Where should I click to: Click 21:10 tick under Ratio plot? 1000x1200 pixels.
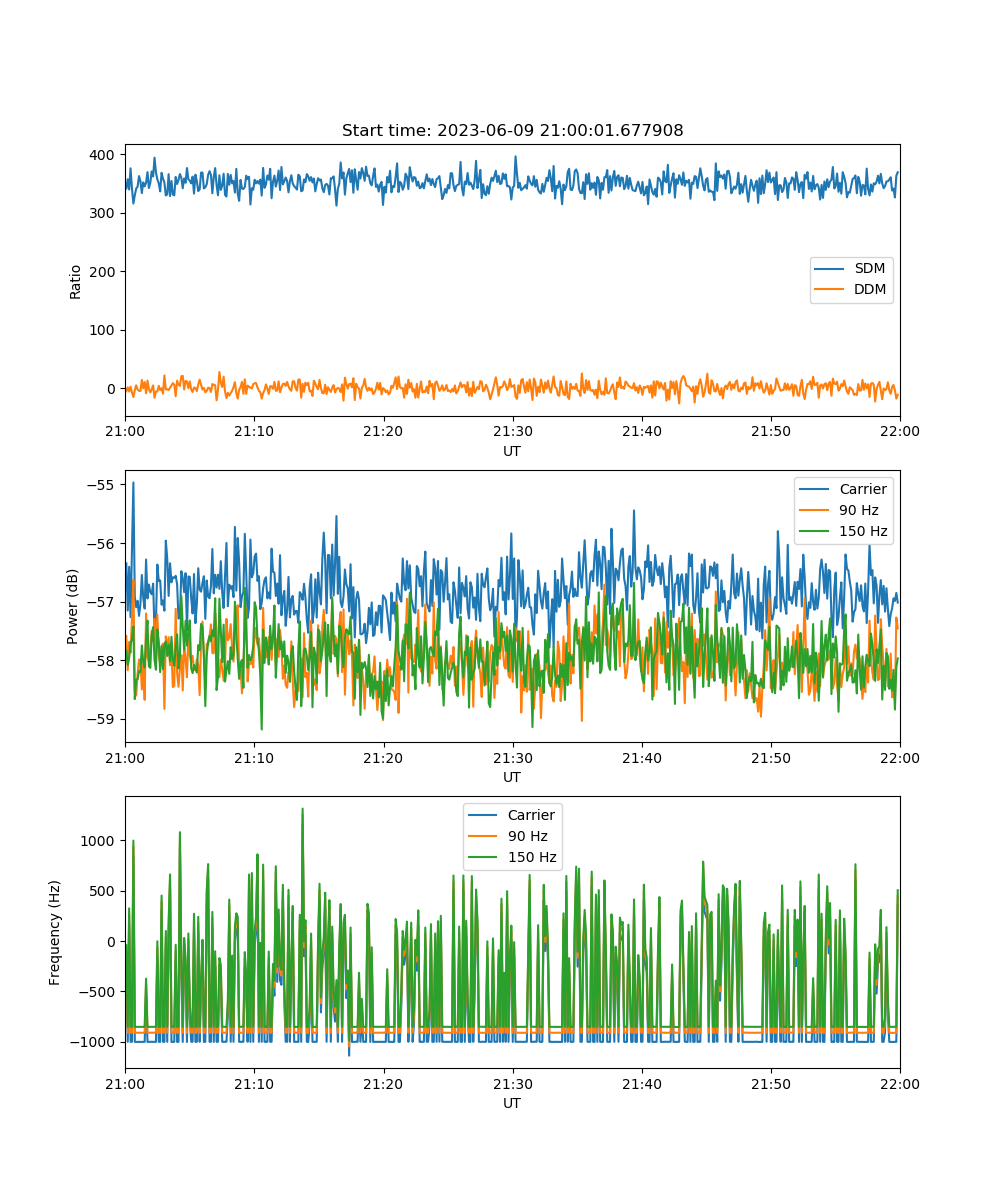pos(254,431)
